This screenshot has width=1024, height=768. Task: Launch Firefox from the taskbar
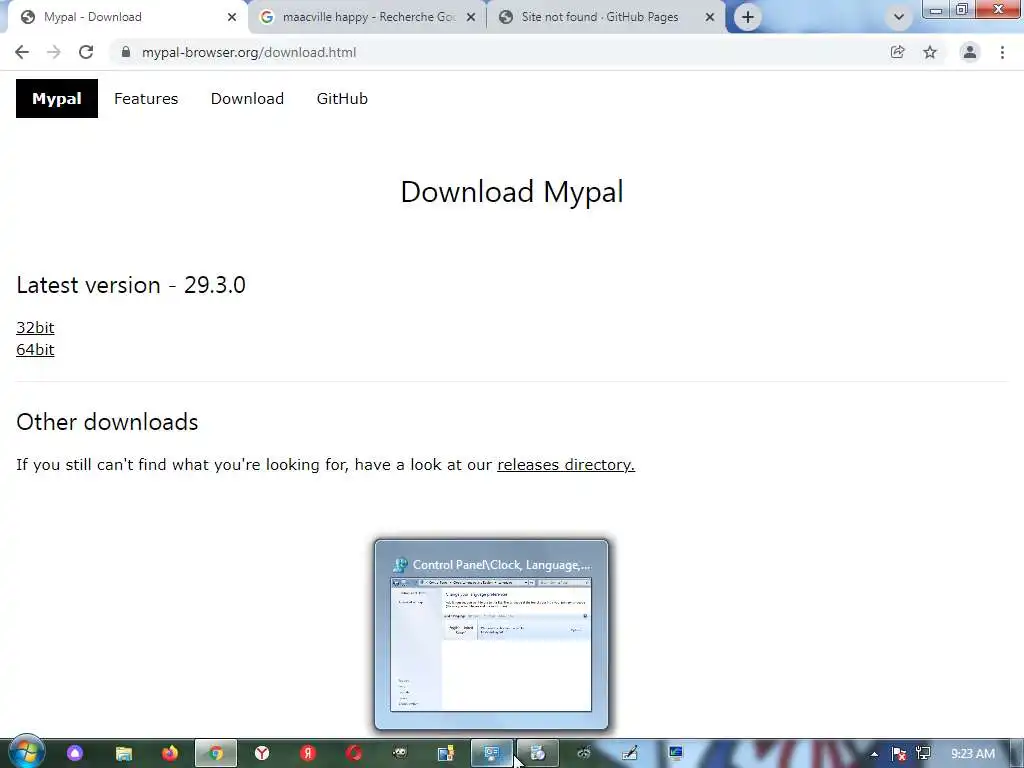[x=170, y=754]
